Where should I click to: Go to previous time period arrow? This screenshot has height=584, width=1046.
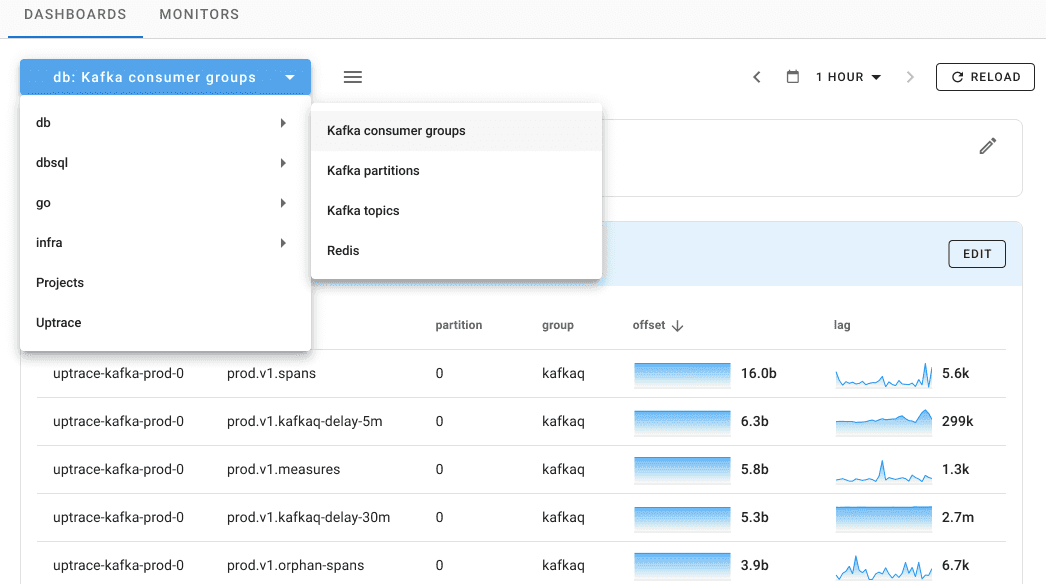pos(757,77)
